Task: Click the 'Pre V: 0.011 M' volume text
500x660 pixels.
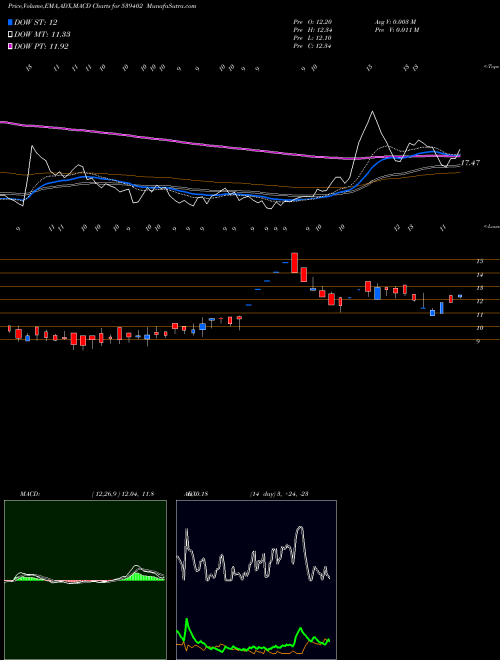Action: pyautogui.click(x=396, y=30)
